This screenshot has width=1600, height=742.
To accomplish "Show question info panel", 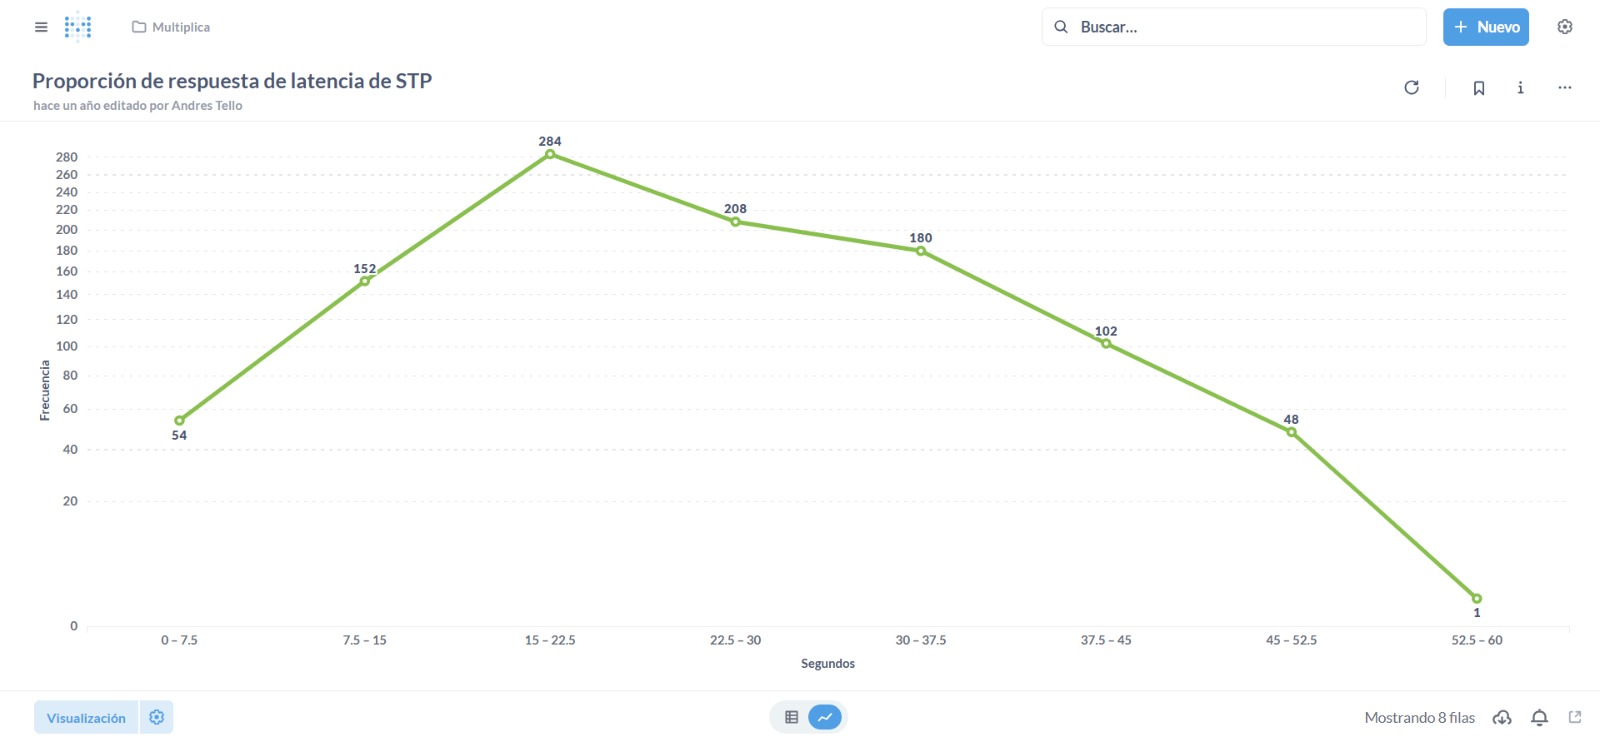I will click(1520, 88).
